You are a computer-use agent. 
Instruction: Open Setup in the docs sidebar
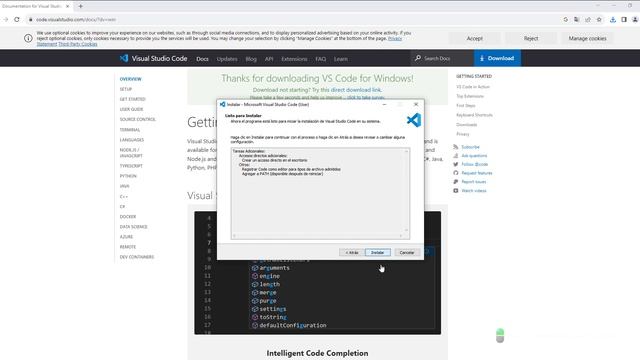coord(126,89)
